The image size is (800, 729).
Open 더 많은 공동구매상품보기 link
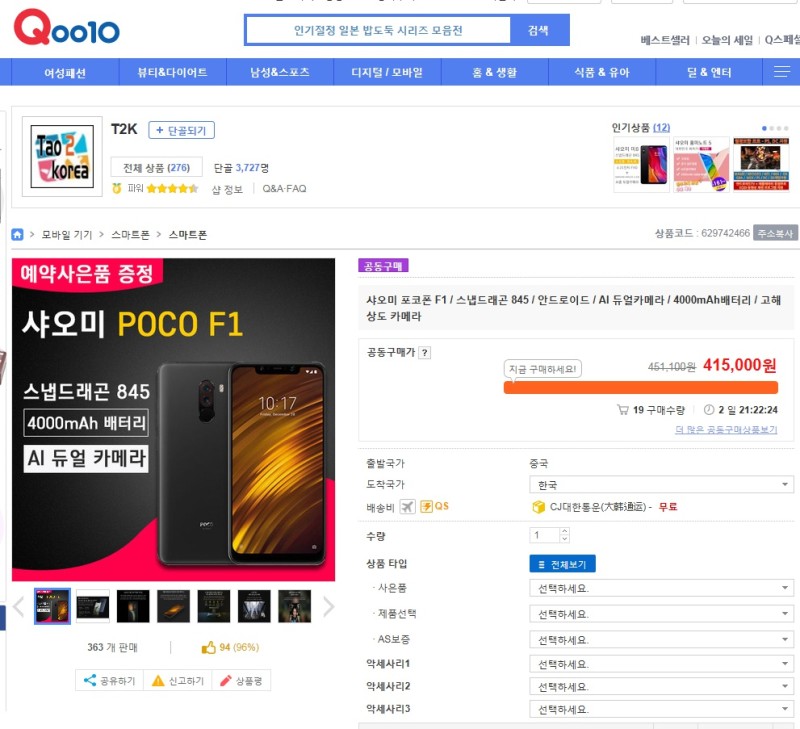[x=726, y=430]
